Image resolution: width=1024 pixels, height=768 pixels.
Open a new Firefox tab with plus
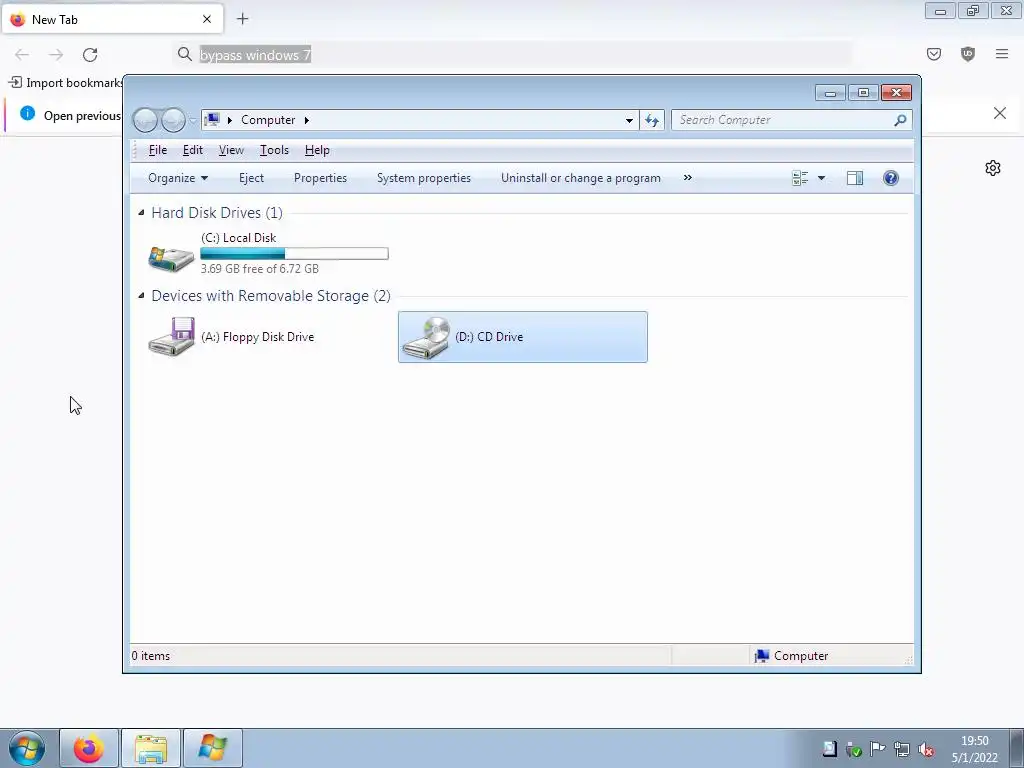(x=242, y=19)
